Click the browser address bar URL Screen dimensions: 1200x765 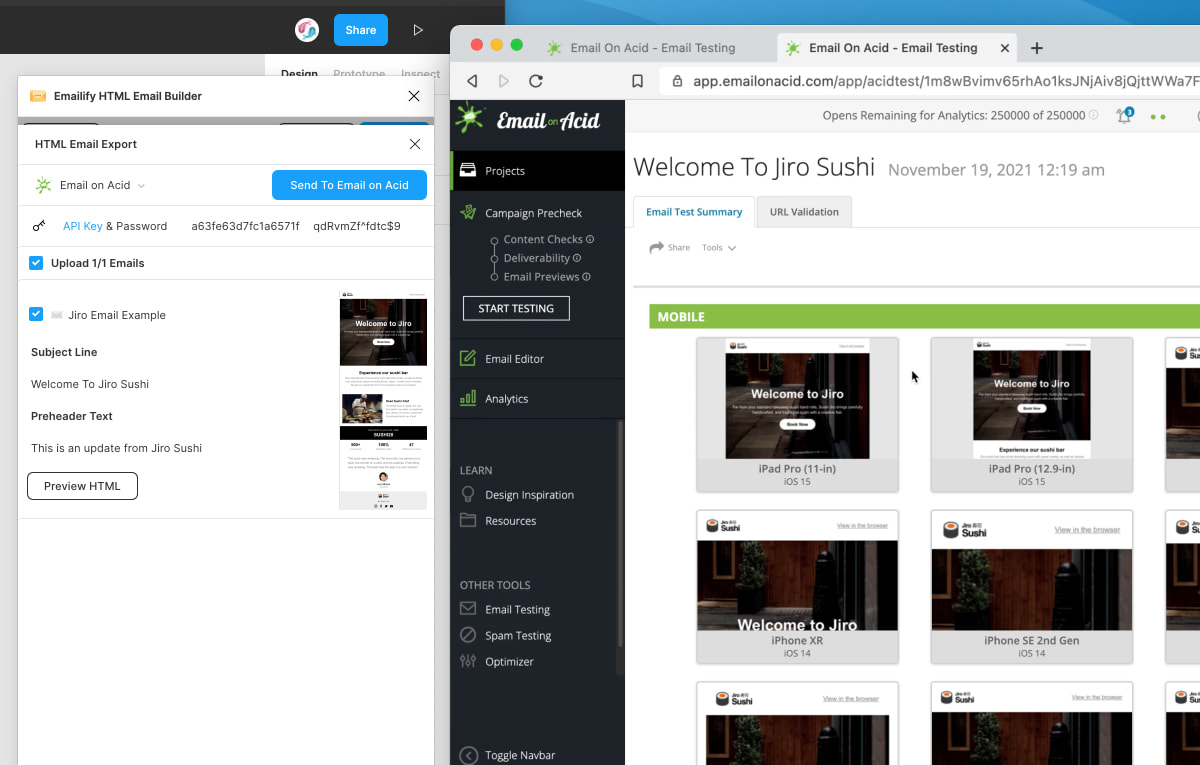(x=945, y=81)
